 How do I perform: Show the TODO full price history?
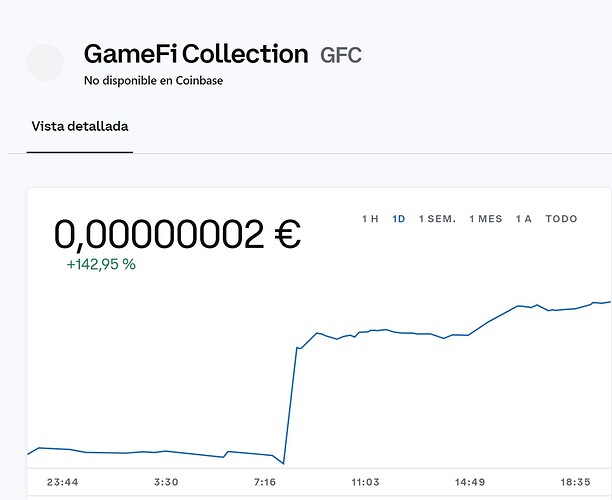pyautogui.click(x=561, y=219)
